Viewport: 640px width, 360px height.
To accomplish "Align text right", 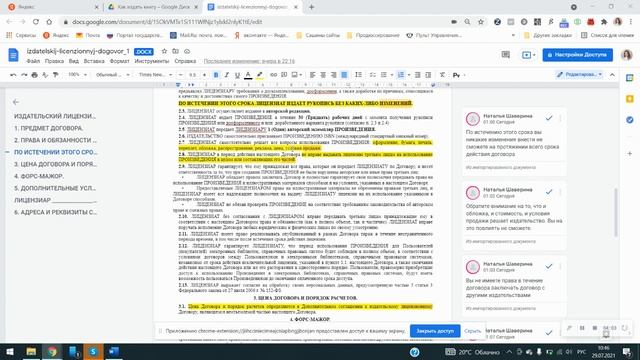I will 334,75.
